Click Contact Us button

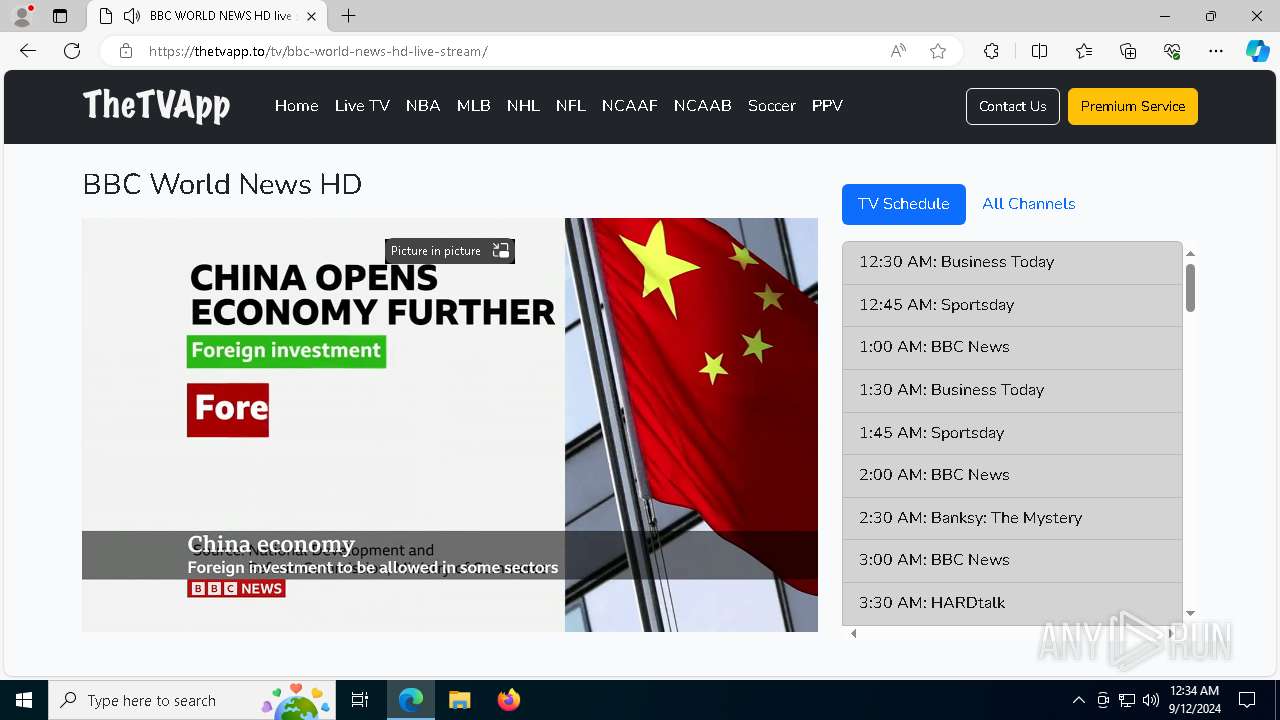click(1013, 106)
